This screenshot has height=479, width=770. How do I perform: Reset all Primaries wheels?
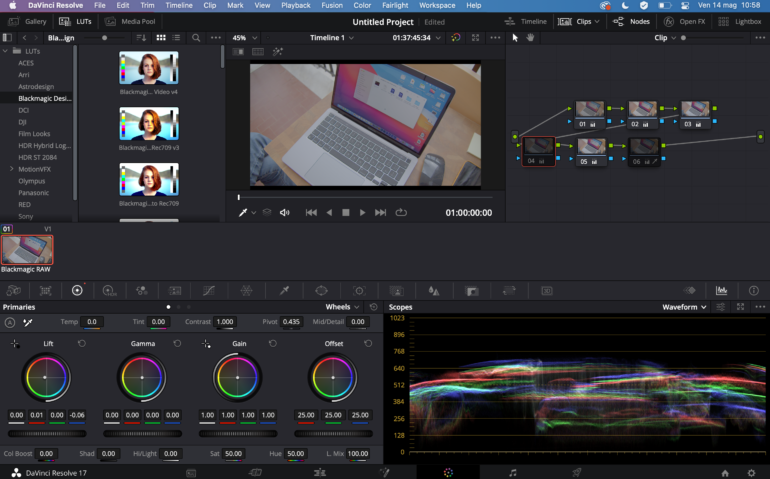374,307
